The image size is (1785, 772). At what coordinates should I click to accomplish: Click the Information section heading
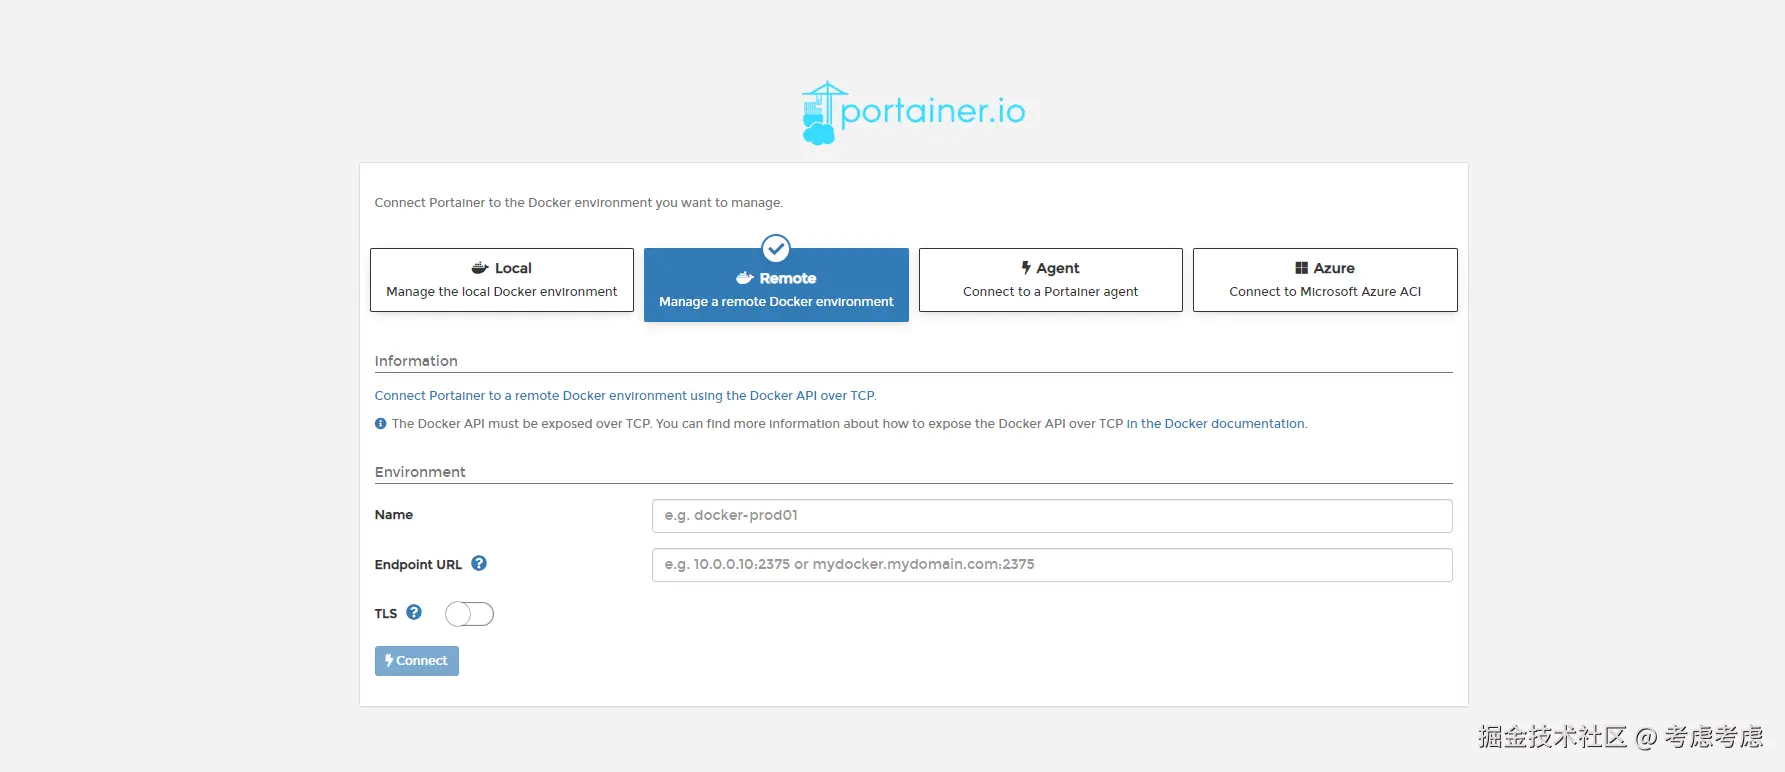click(x=416, y=361)
